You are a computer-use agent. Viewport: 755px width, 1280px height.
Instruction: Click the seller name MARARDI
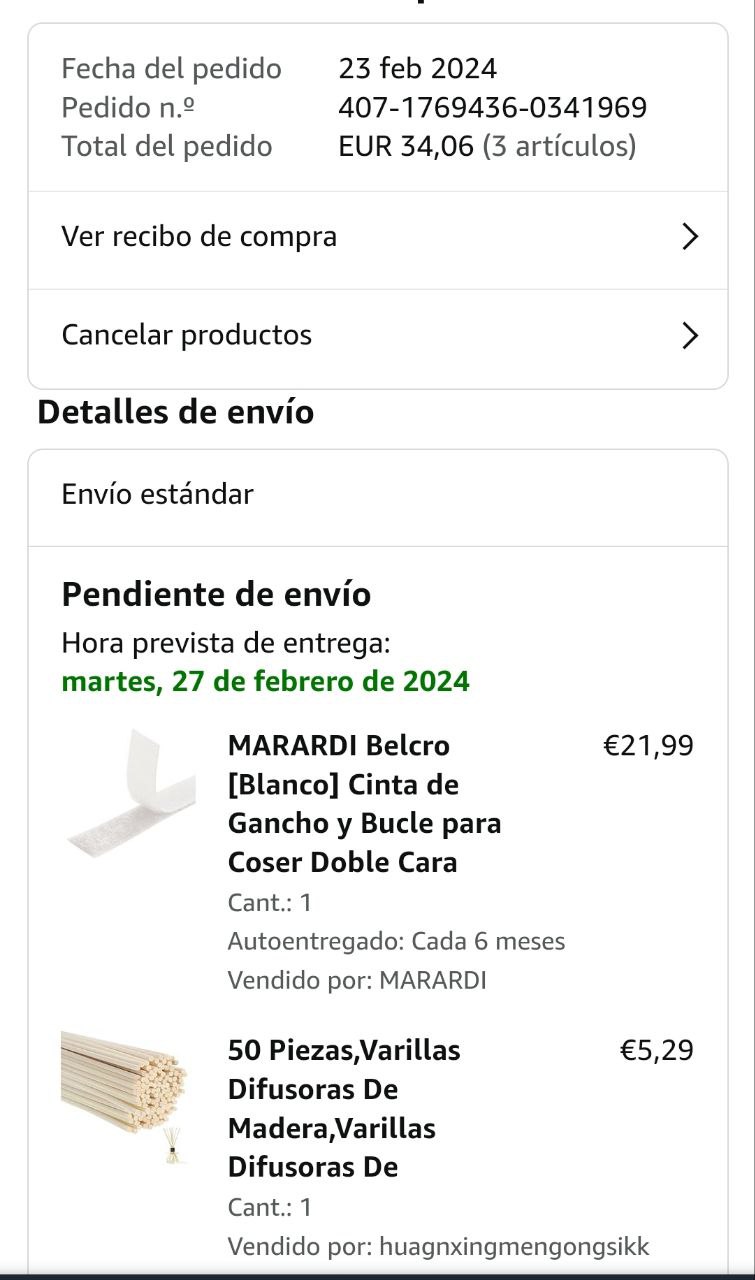pyautogui.click(x=433, y=981)
